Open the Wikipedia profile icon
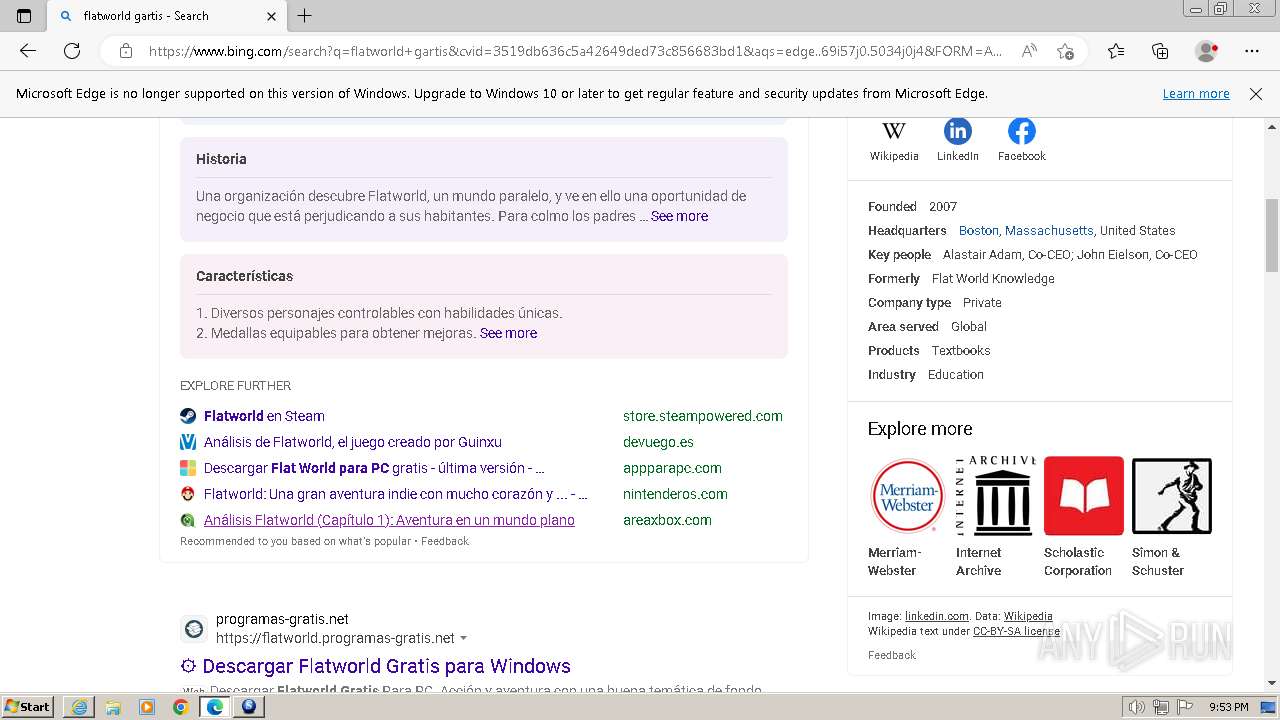The image size is (1280, 720). pos(893,131)
